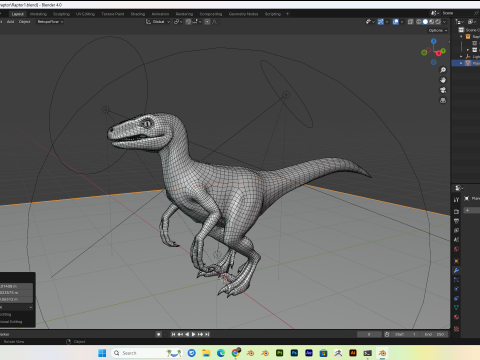Open the World properties tab
The image size is (480, 360).
pyautogui.click(x=456, y=249)
